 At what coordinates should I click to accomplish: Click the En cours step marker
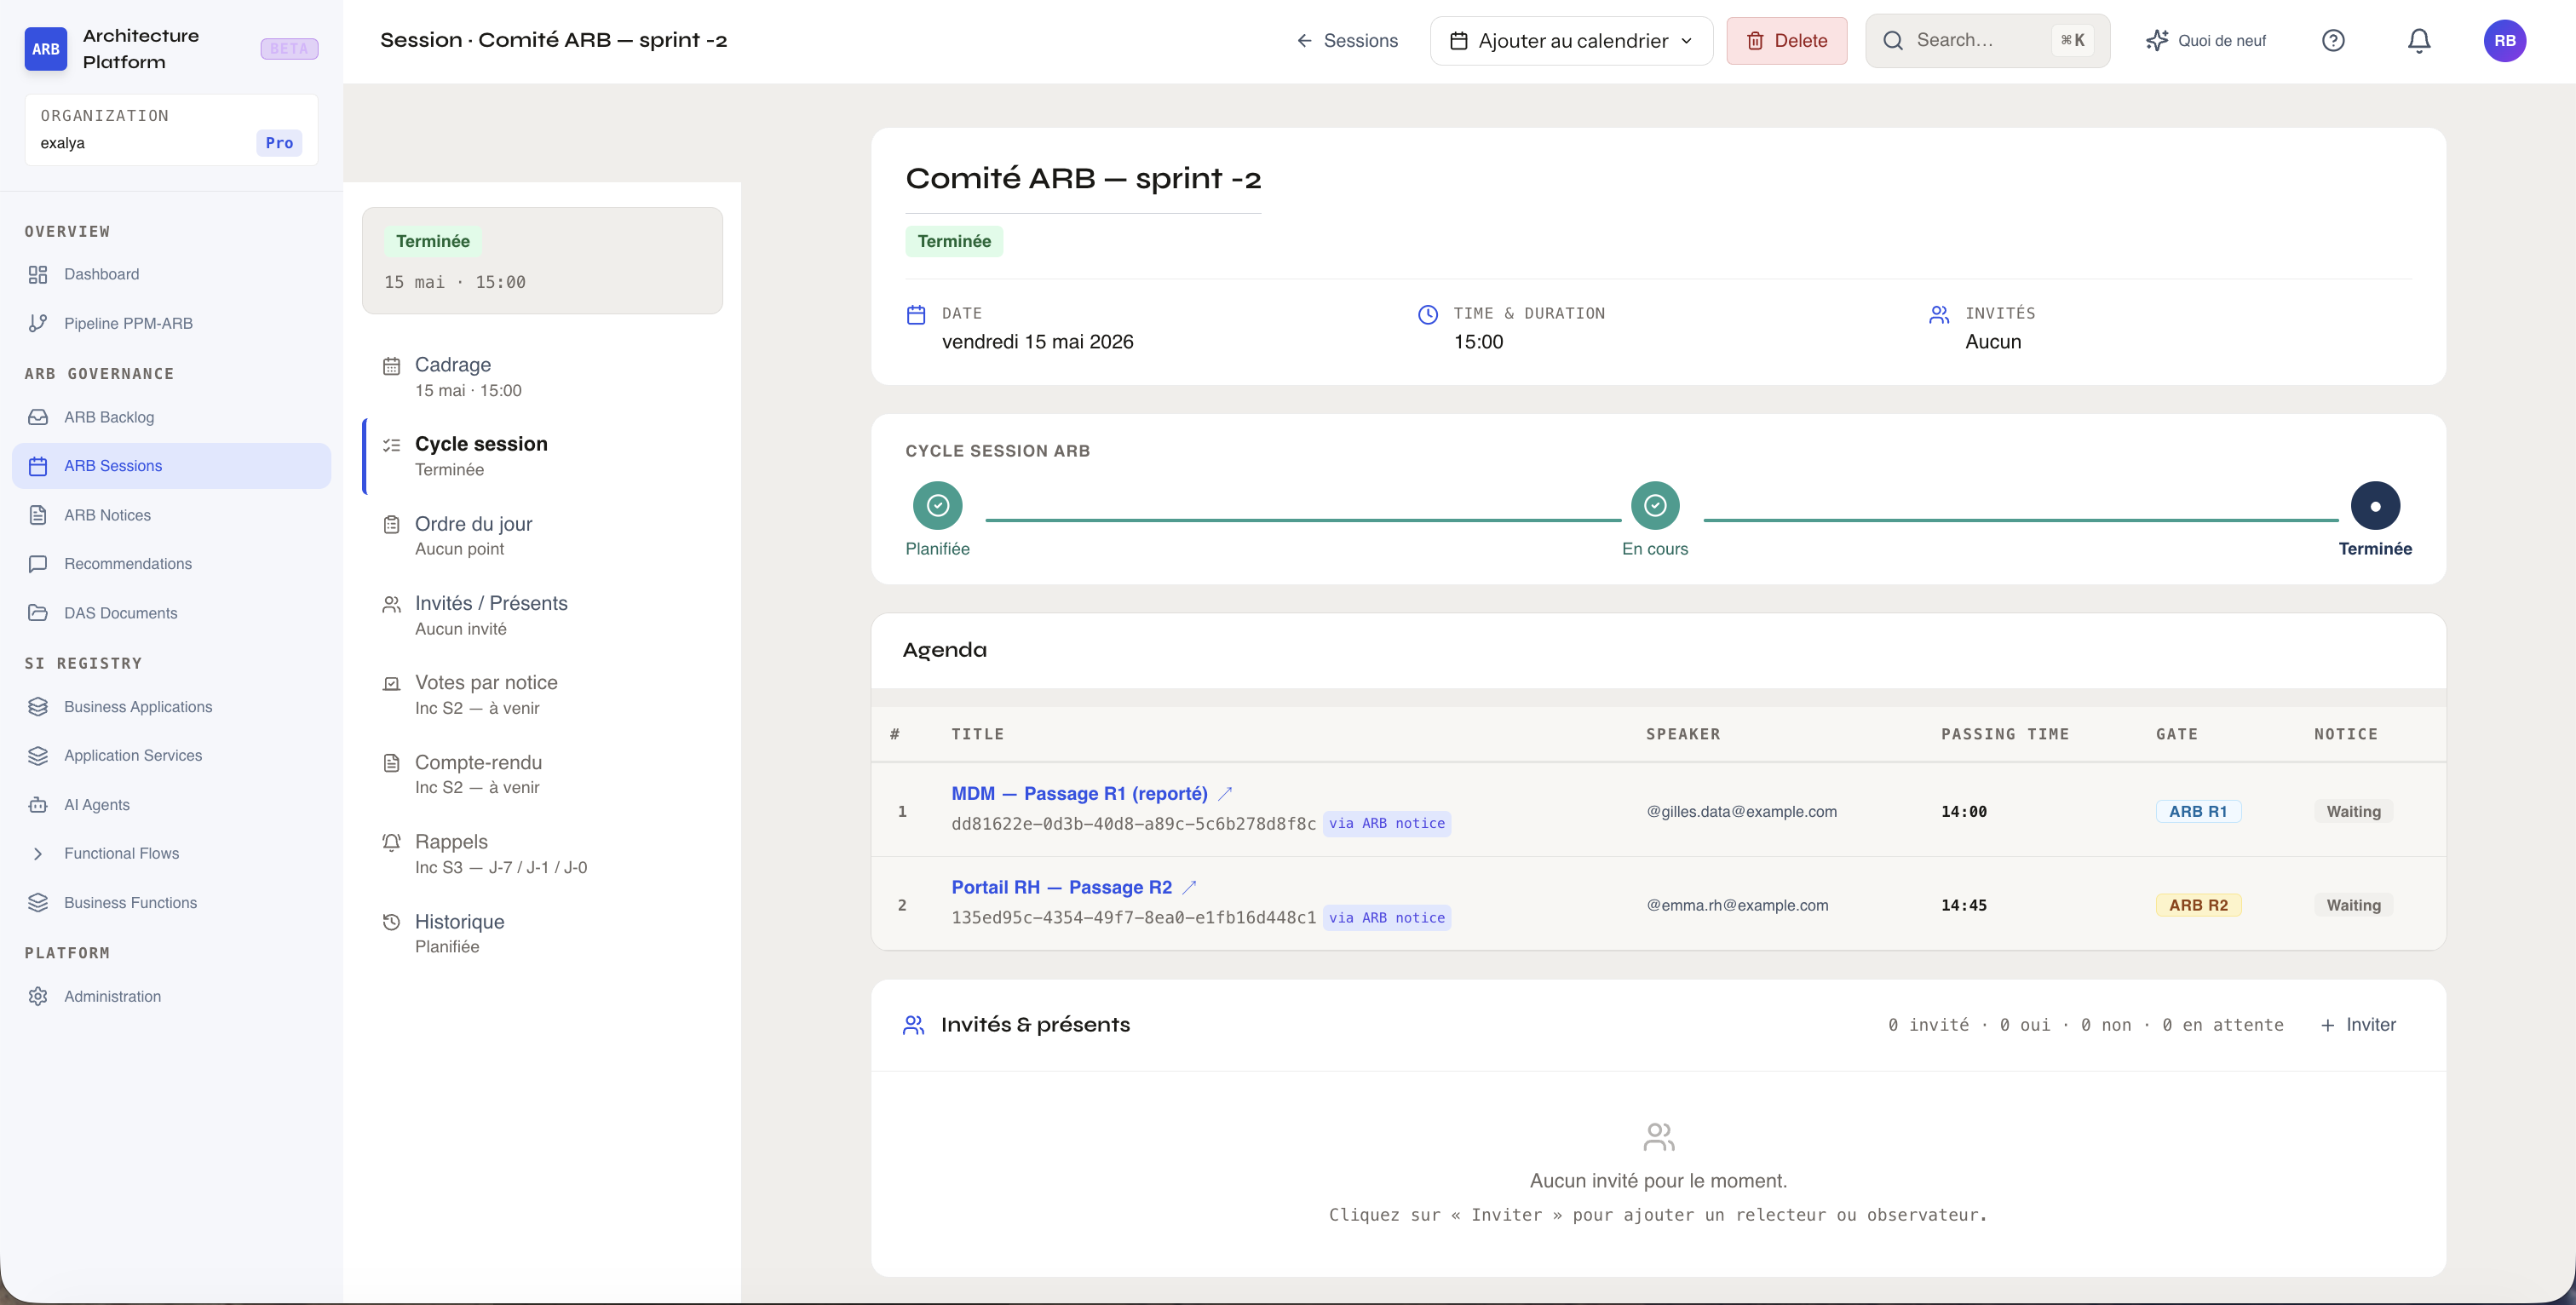(x=1655, y=506)
